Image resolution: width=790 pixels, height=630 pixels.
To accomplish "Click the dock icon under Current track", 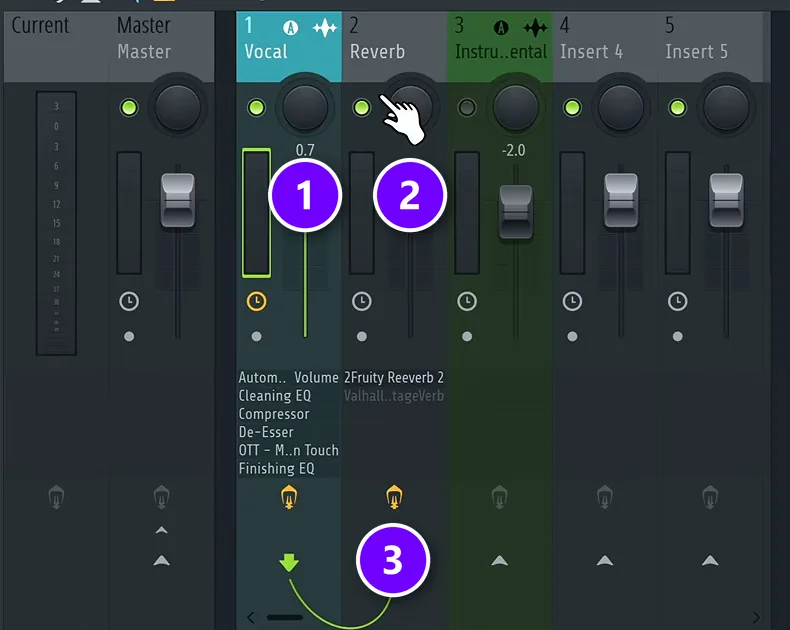I will click(x=56, y=497).
